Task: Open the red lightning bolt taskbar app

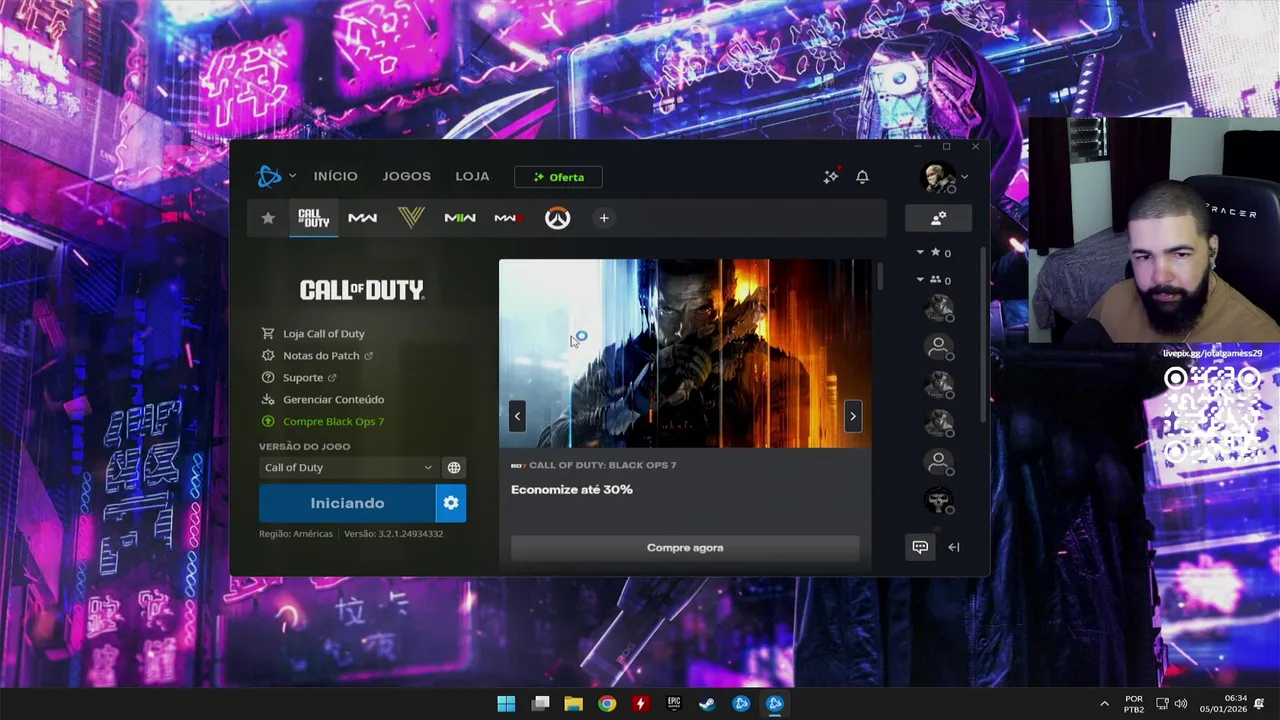Action: click(x=641, y=703)
